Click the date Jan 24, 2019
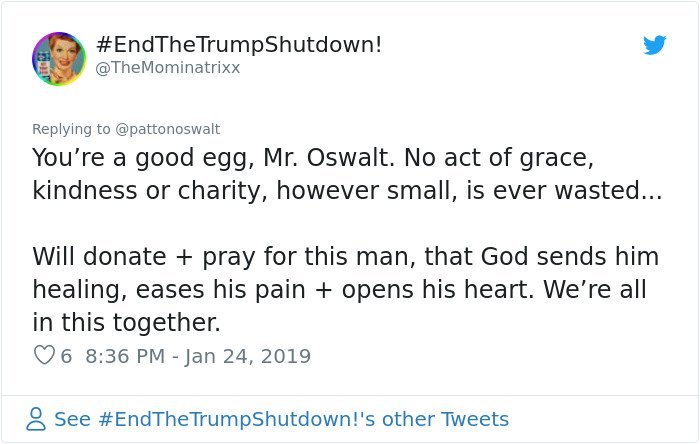The image size is (700, 444). tap(248, 356)
